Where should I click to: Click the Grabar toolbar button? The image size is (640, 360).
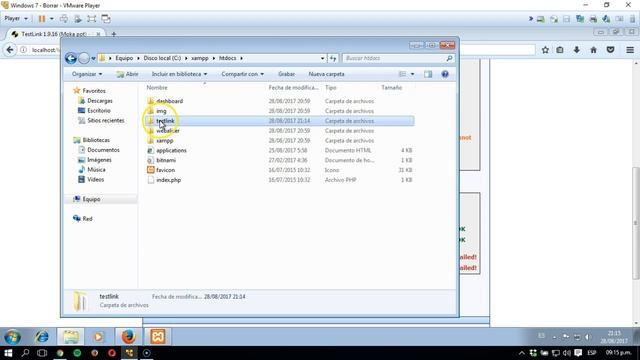286,74
